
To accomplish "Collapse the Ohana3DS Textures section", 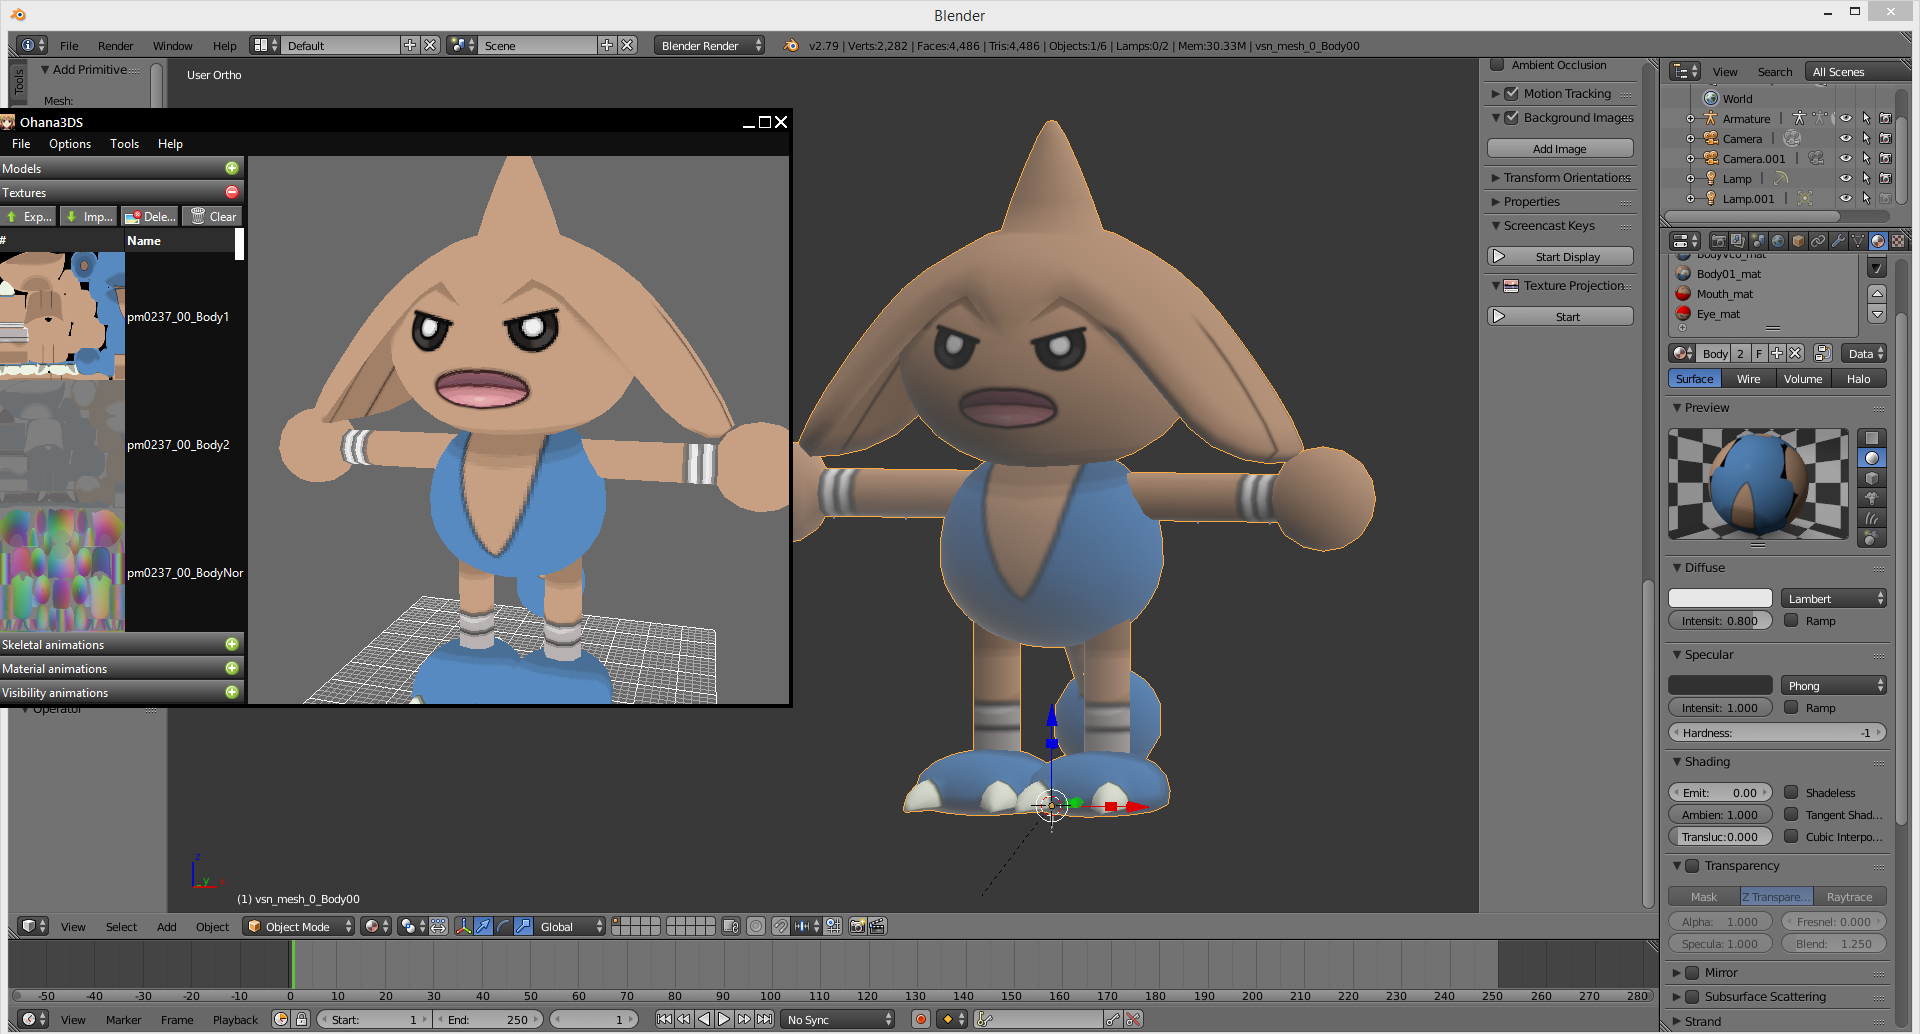I will pos(232,192).
